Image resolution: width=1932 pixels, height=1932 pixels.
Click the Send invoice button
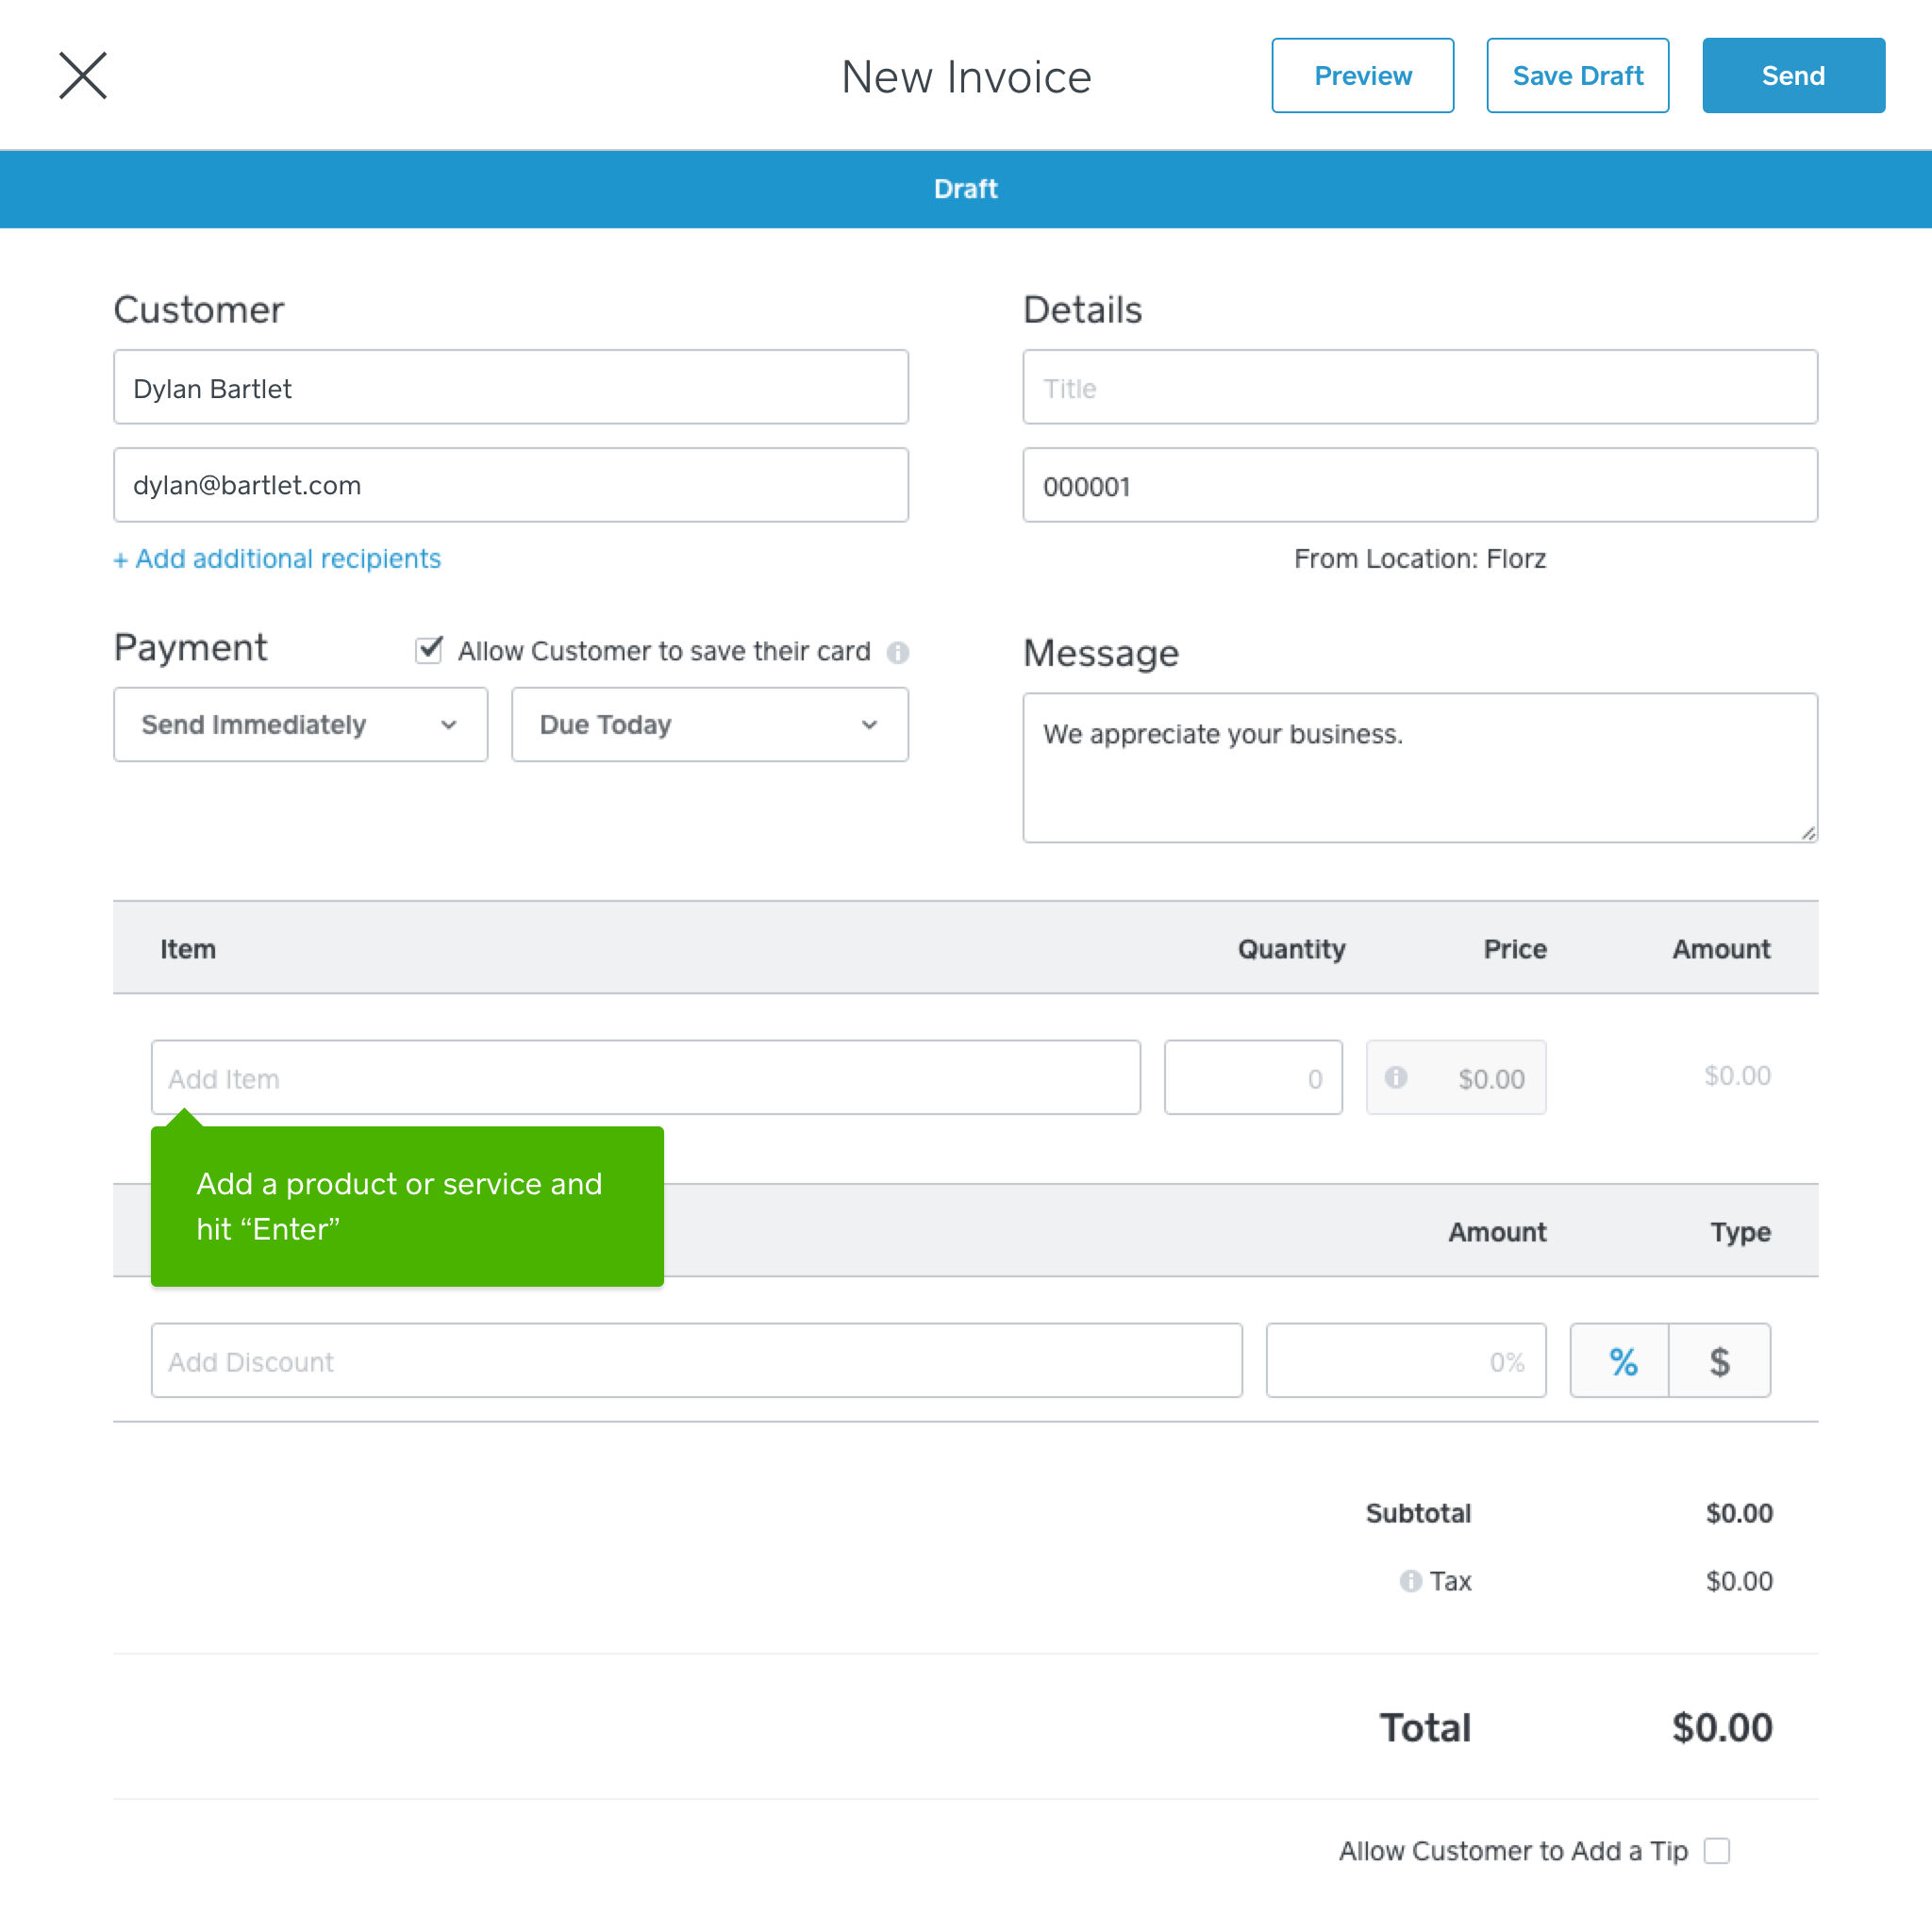coord(1794,75)
